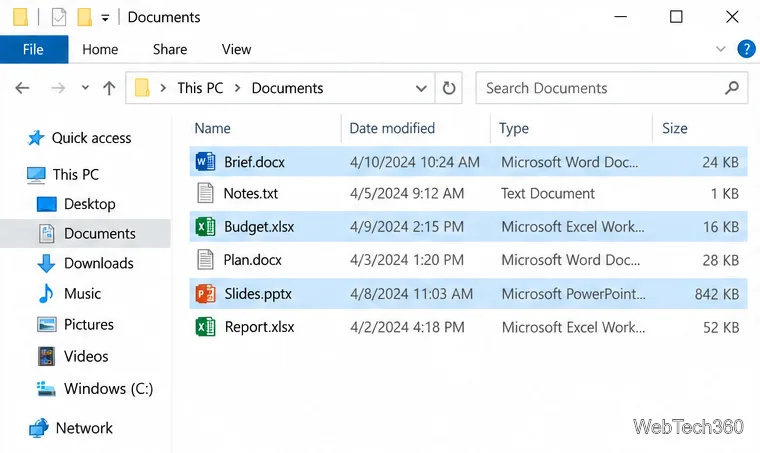Image resolution: width=760 pixels, height=453 pixels.
Task: Select Windows (C:) in navigation pane
Action: point(109,389)
